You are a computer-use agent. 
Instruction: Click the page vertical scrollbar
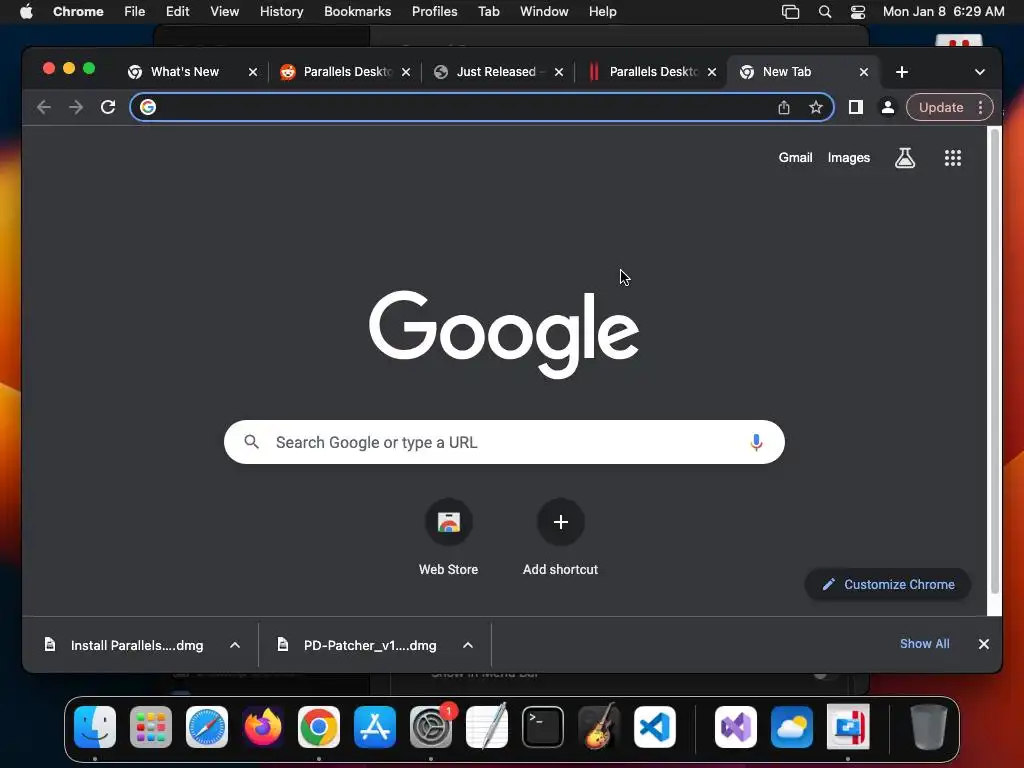[x=995, y=360]
